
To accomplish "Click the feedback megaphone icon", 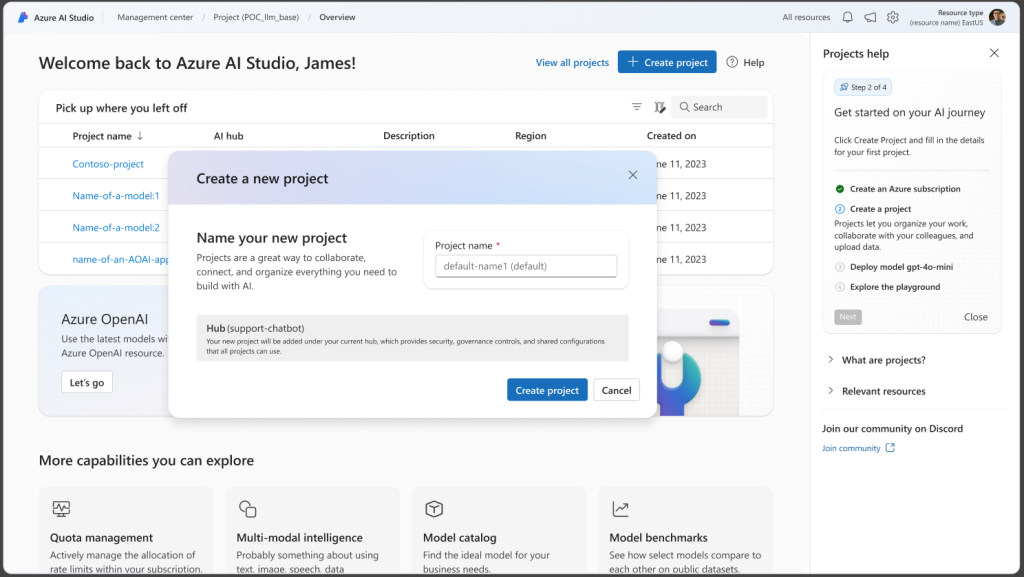I will (870, 18).
